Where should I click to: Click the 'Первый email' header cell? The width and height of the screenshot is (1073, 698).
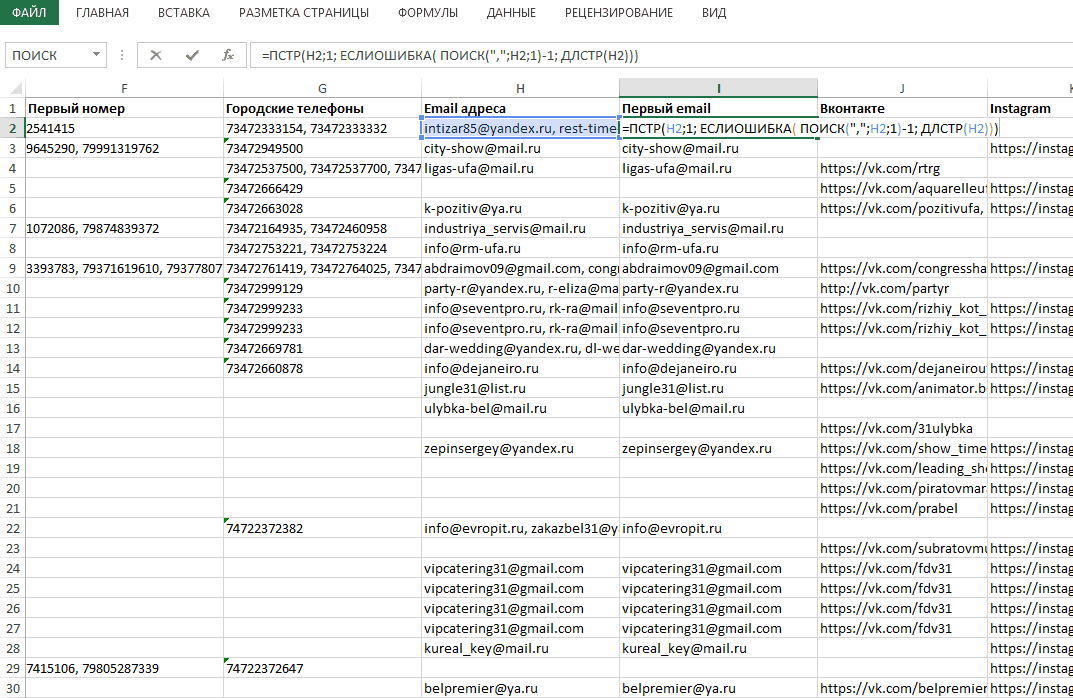tap(719, 108)
